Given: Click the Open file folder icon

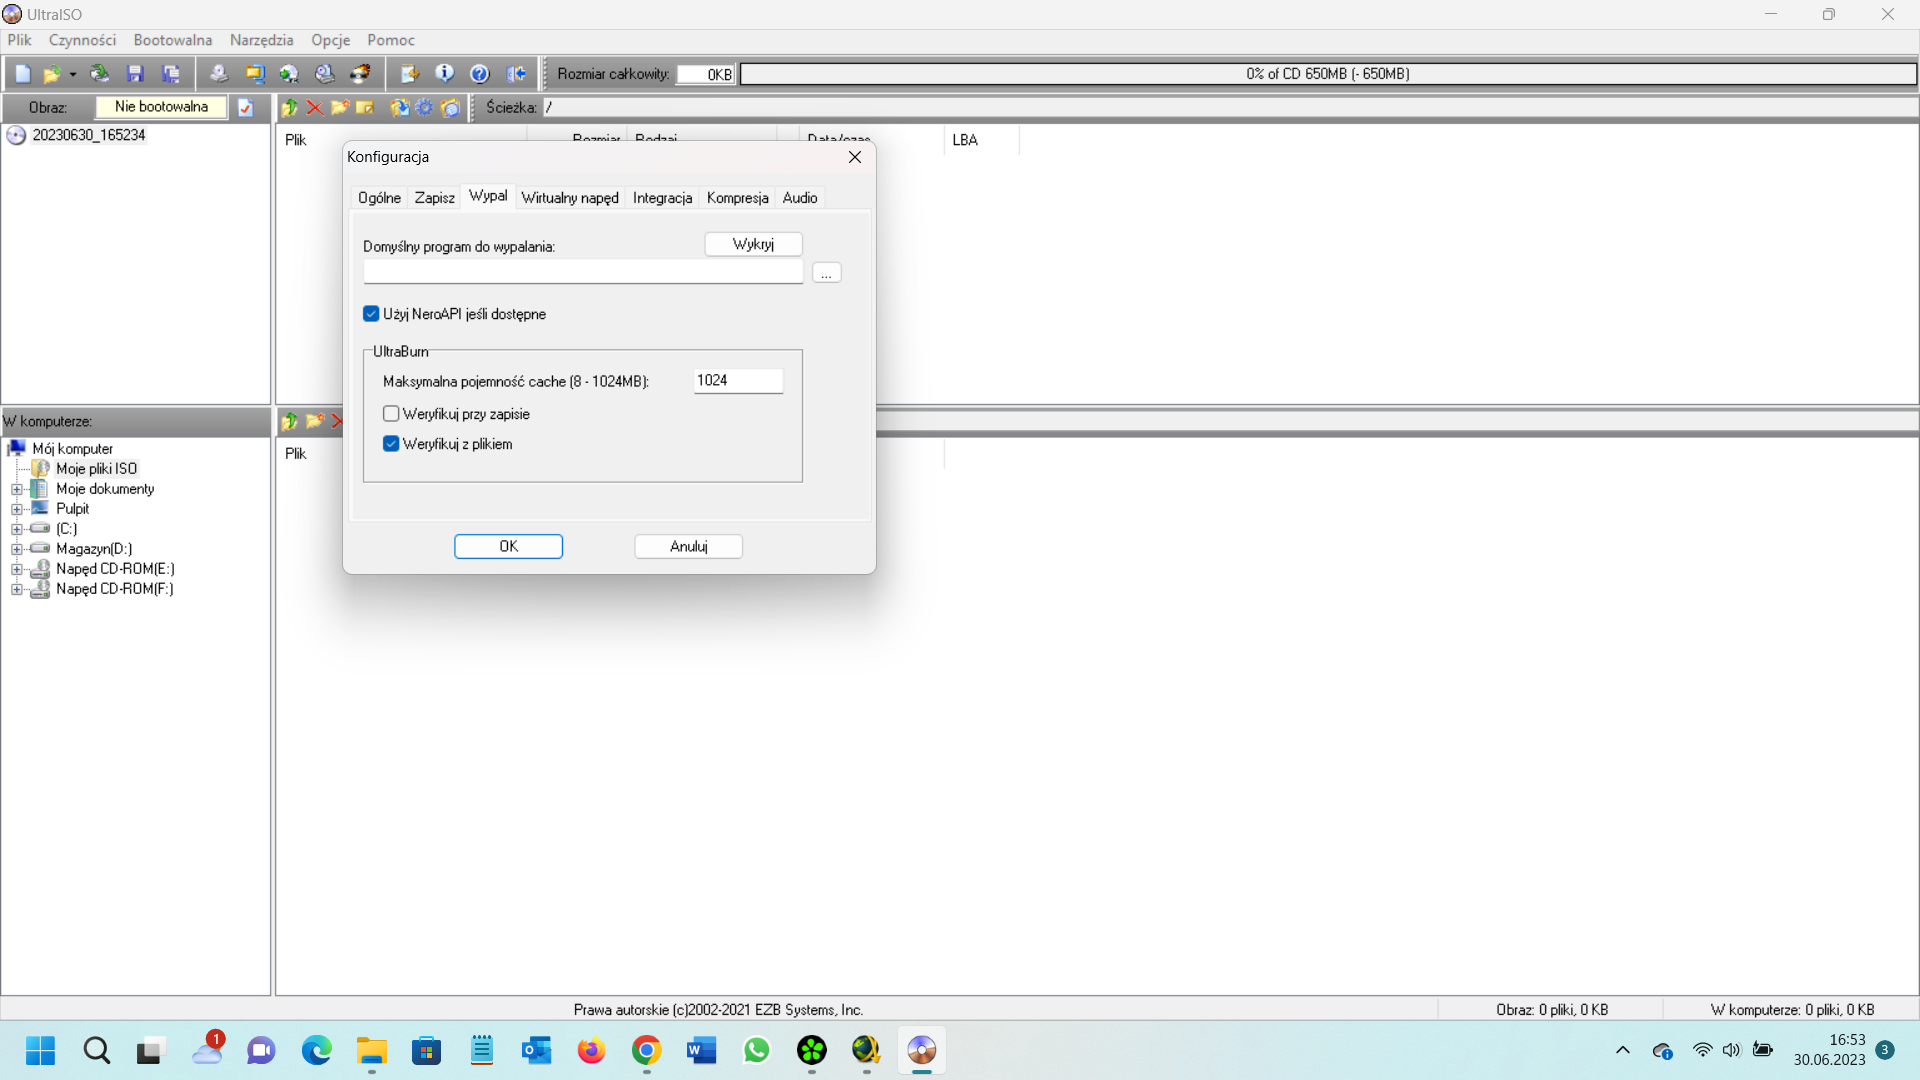Looking at the screenshot, I should pyautogui.click(x=52, y=74).
